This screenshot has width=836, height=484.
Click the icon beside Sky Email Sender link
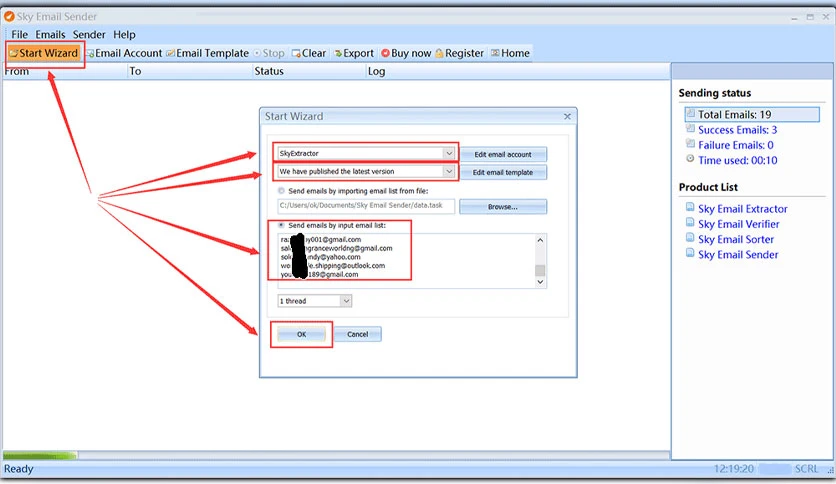click(690, 253)
